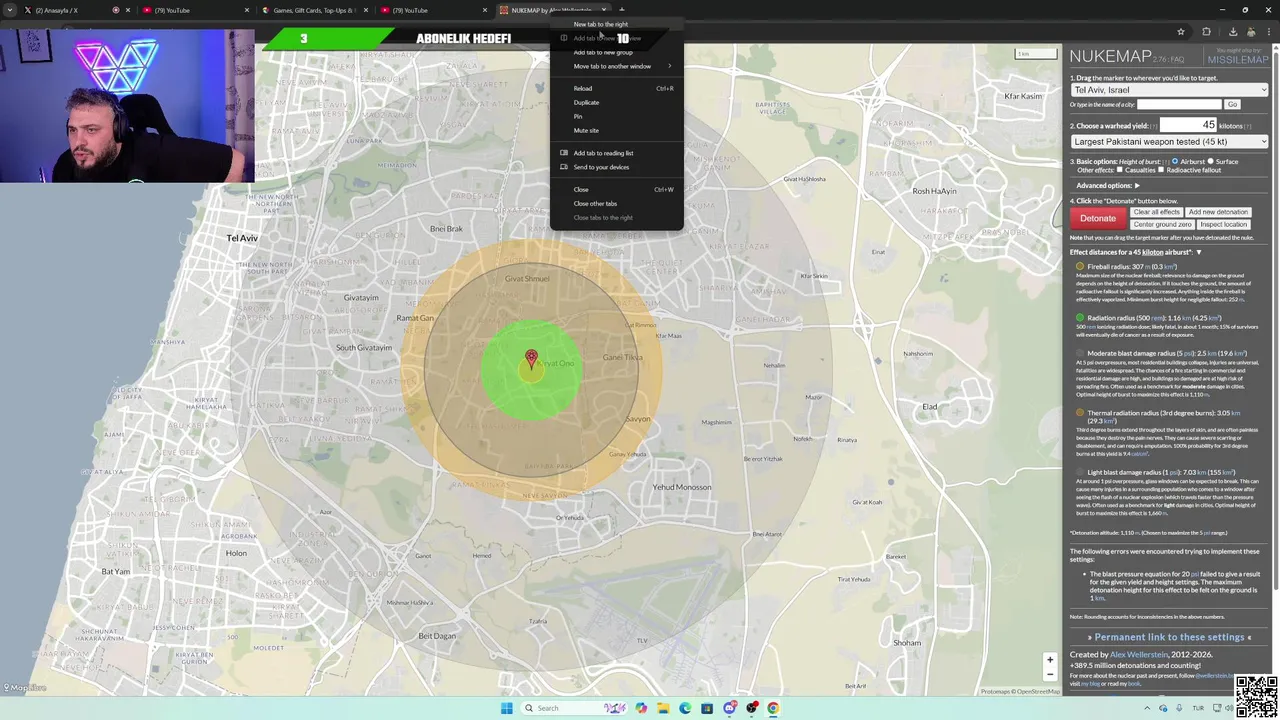Toggle the Fireball radius effect marker
The width and height of the screenshot is (1280, 720).
point(1080,267)
